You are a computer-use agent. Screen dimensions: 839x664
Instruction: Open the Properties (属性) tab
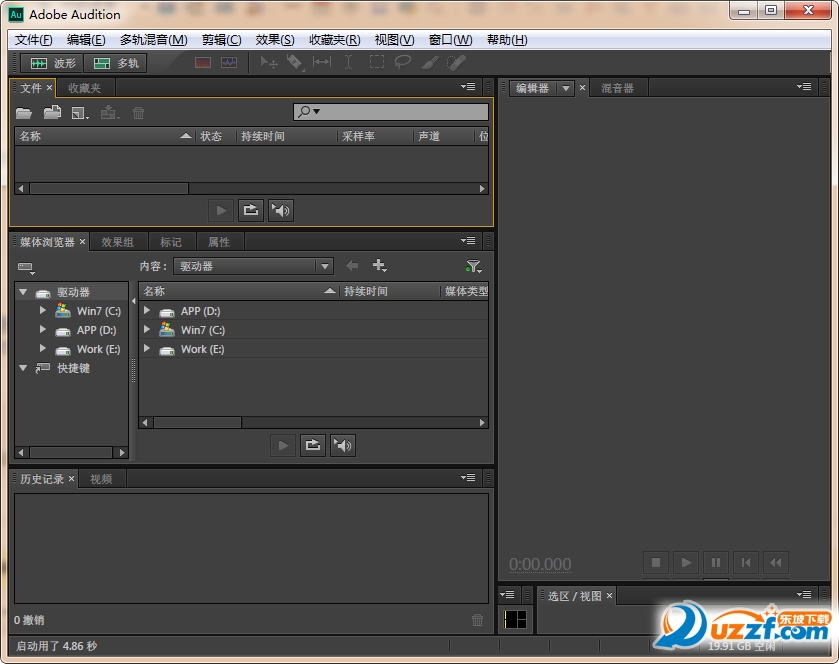coord(218,242)
